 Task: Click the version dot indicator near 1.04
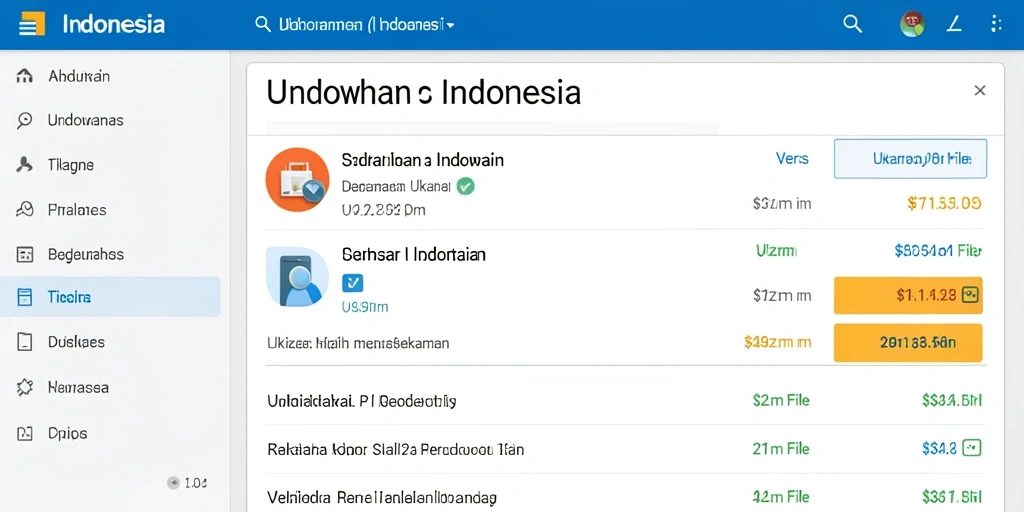coord(173,483)
